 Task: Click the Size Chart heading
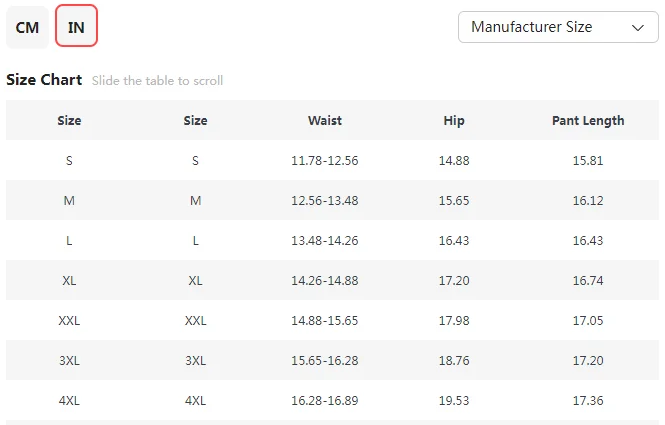tap(44, 80)
